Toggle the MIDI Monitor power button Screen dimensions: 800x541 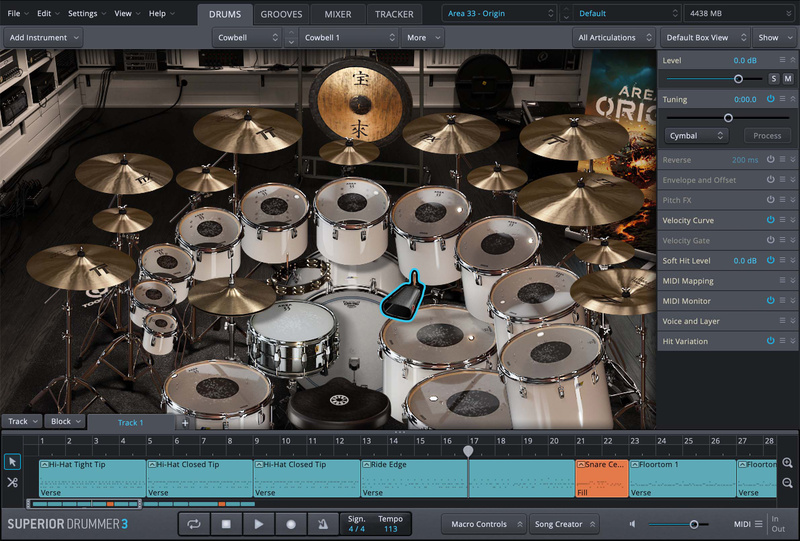pos(770,301)
